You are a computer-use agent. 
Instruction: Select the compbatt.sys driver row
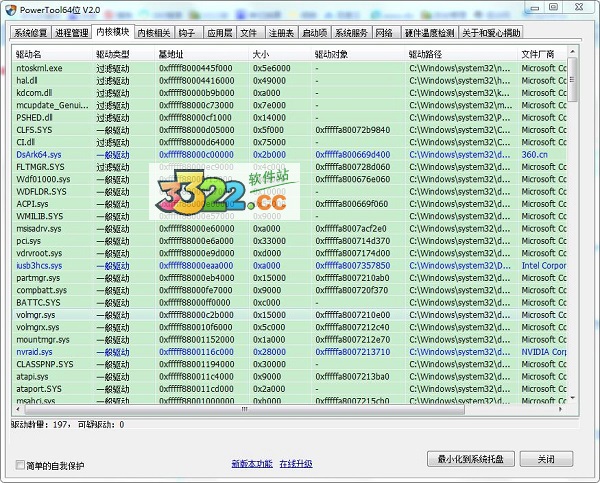(290, 290)
